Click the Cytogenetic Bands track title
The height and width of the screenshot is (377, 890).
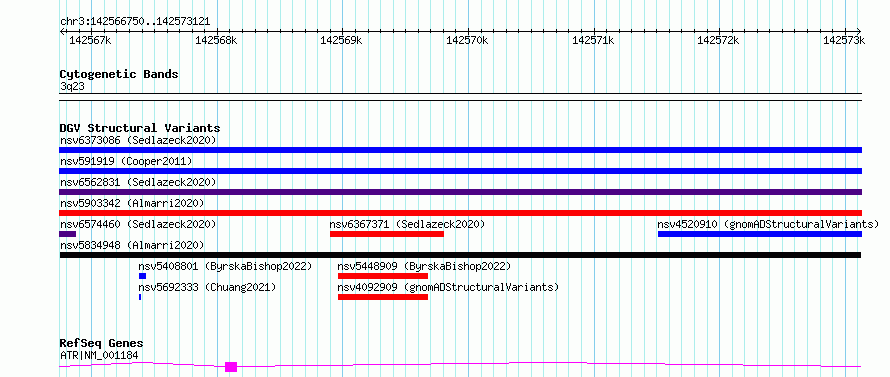point(119,74)
